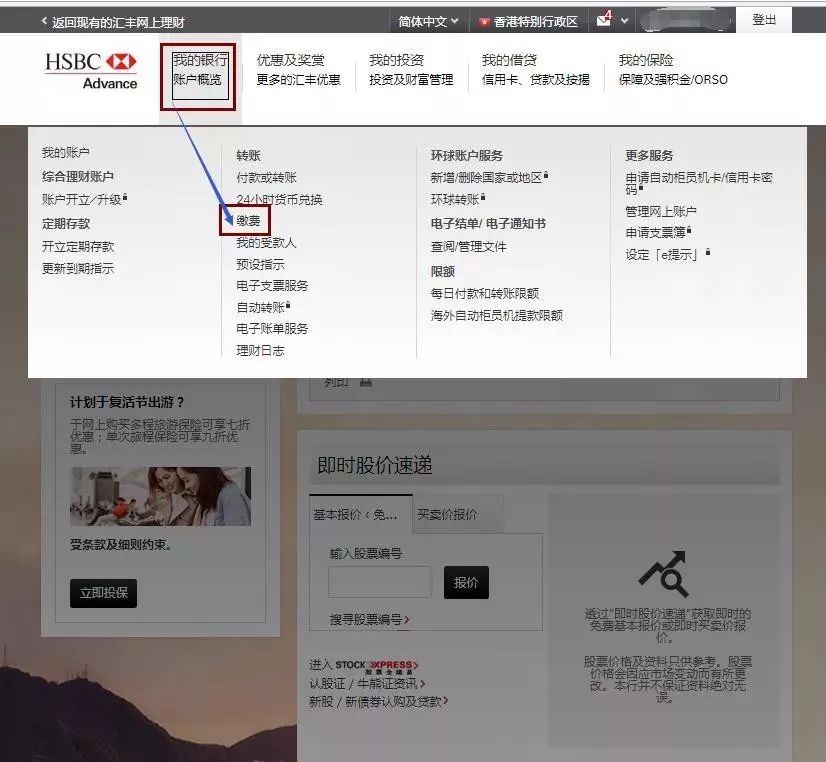The height and width of the screenshot is (762, 826).
Task: Click 新增/删除国家或地区 link
Action: pyautogui.click(x=488, y=177)
